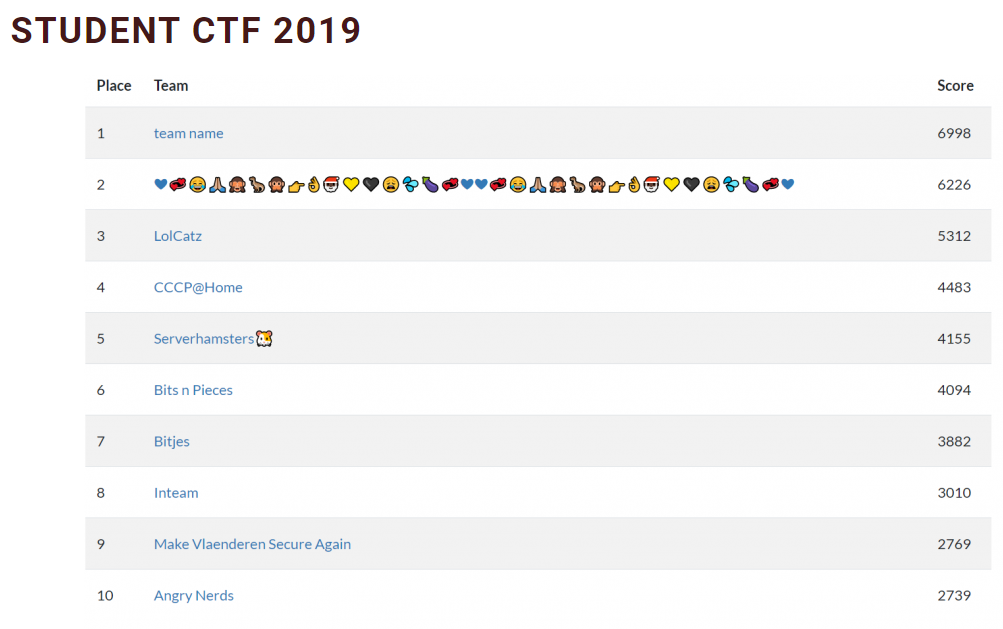1003x629 pixels.
Task: Click the score 4155 for Serverhamsters
Action: [x=954, y=339]
